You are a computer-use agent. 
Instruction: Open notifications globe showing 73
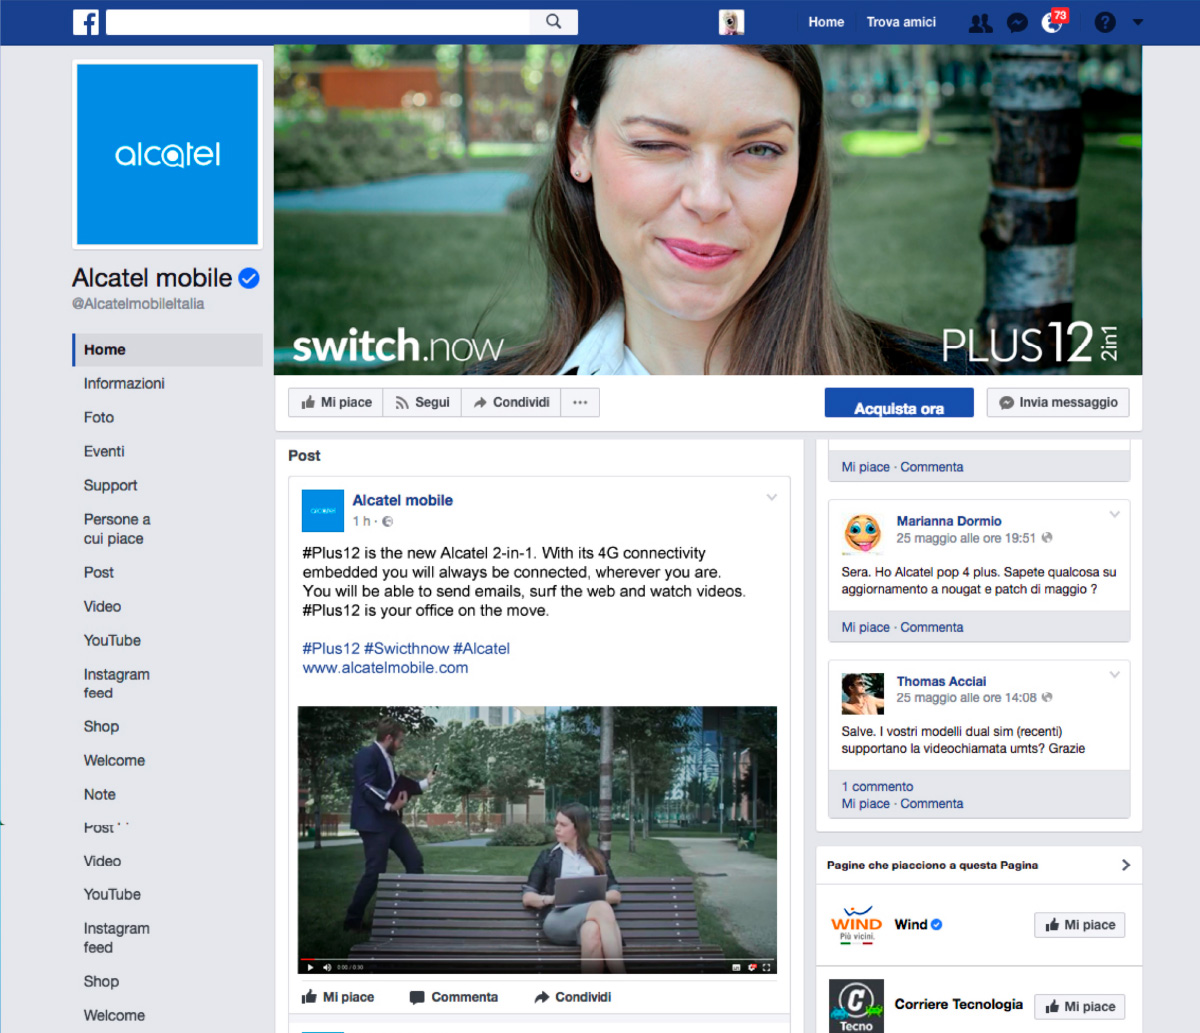pyautogui.click(x=1053, y=21)
